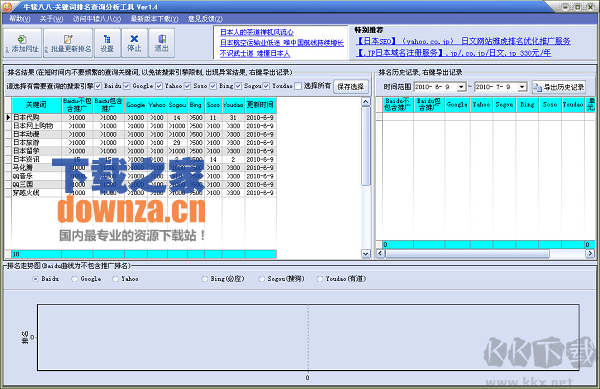Click the smiley app icon in title bar
This screenshot has height=389, width=600.
(x=8, y=7)
